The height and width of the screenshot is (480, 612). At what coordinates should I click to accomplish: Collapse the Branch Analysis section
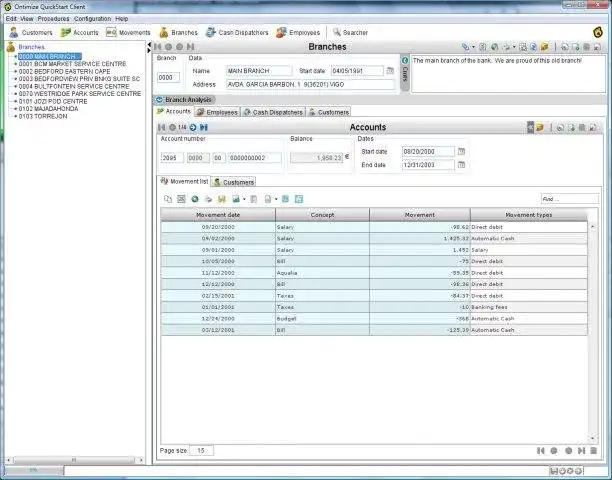pyautogui.click(x=159, y=100)
